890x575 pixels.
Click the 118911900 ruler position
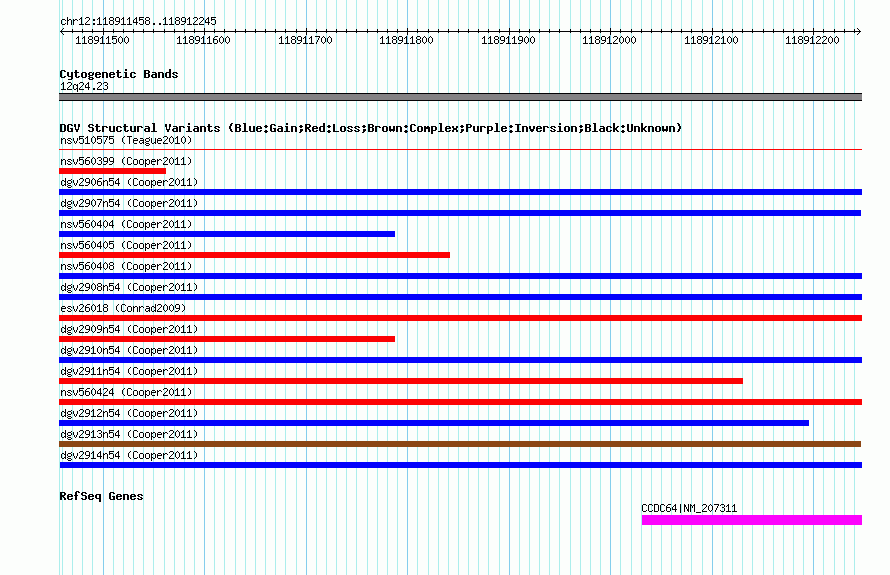point(508,40)
